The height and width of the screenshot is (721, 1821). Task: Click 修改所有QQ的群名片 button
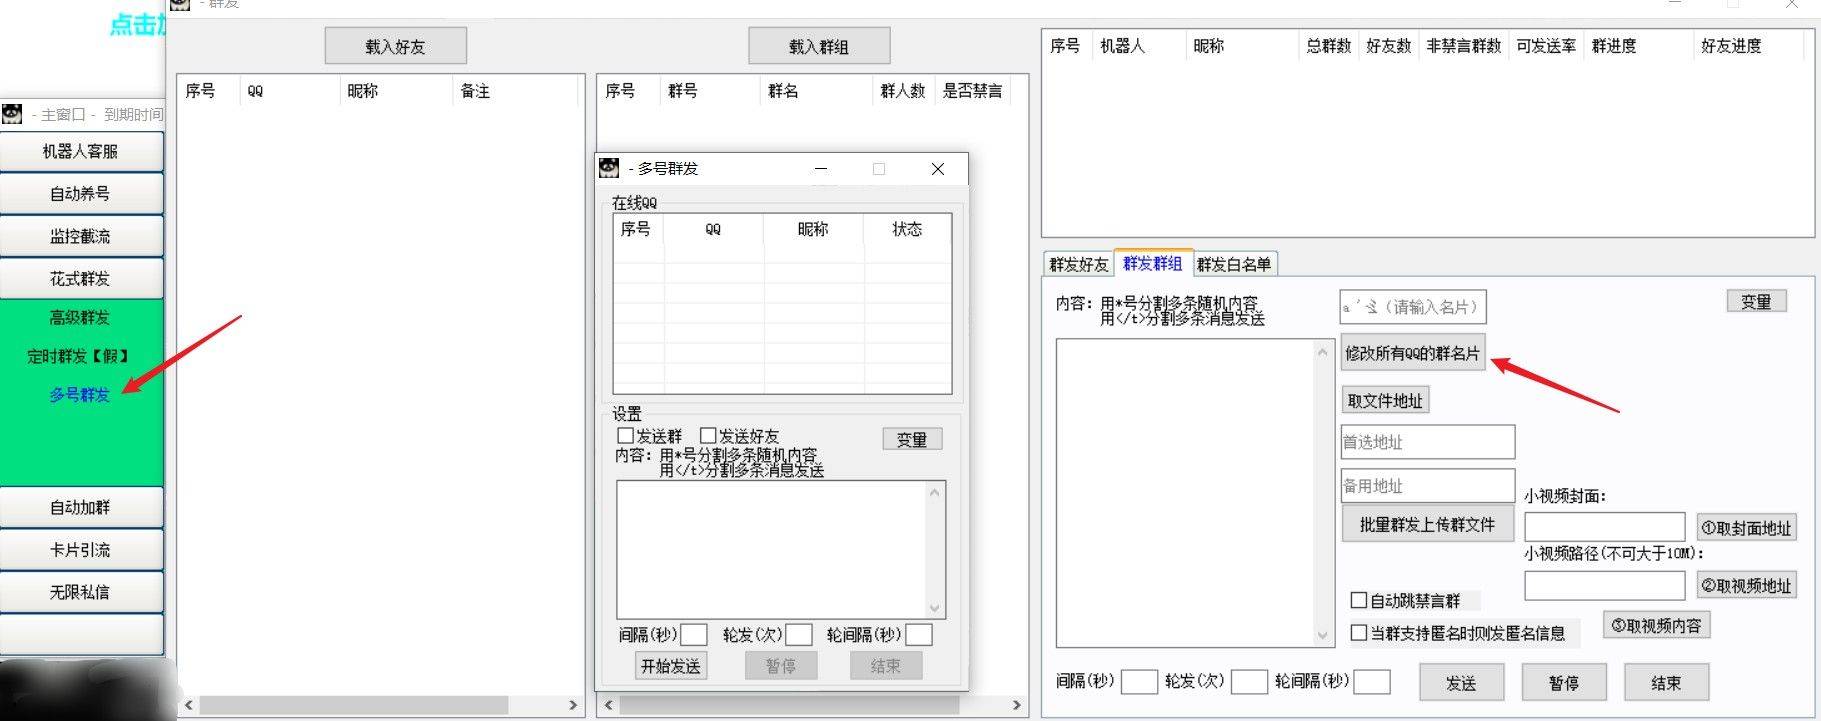tap(1413, 353)
